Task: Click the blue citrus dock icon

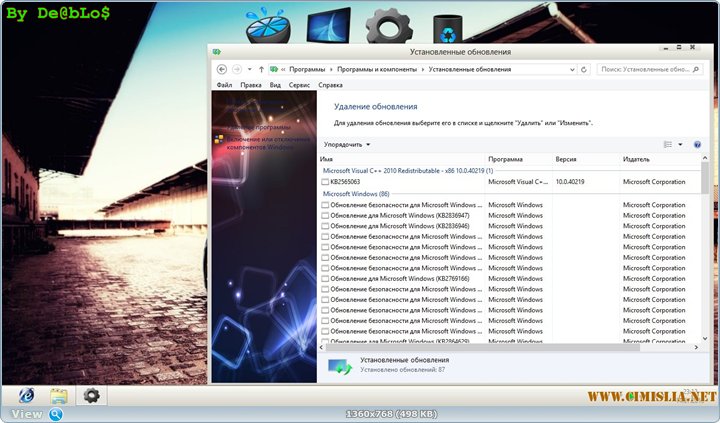Action: (265, 25)
